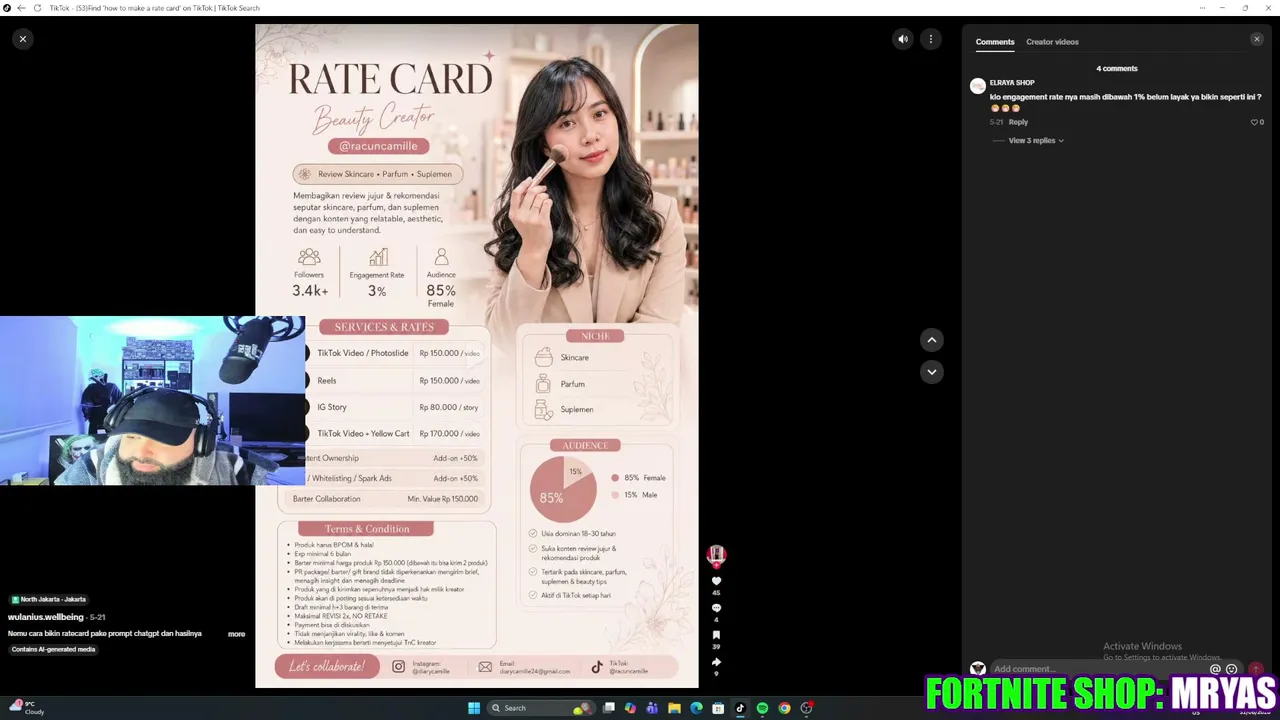Viewport: 1280px width, 720px height.
Task: Like the video with the heart icon
Action: (x=716, y=581)
